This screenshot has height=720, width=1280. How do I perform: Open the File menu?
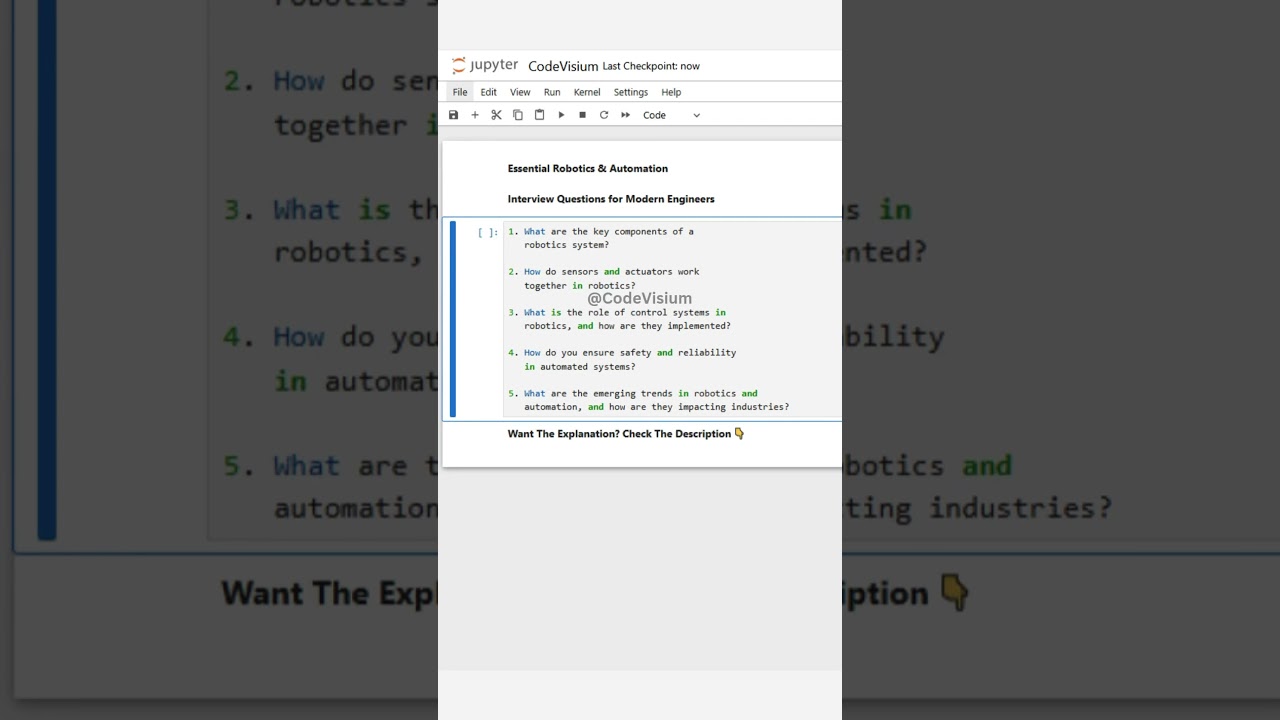[460, 92]
